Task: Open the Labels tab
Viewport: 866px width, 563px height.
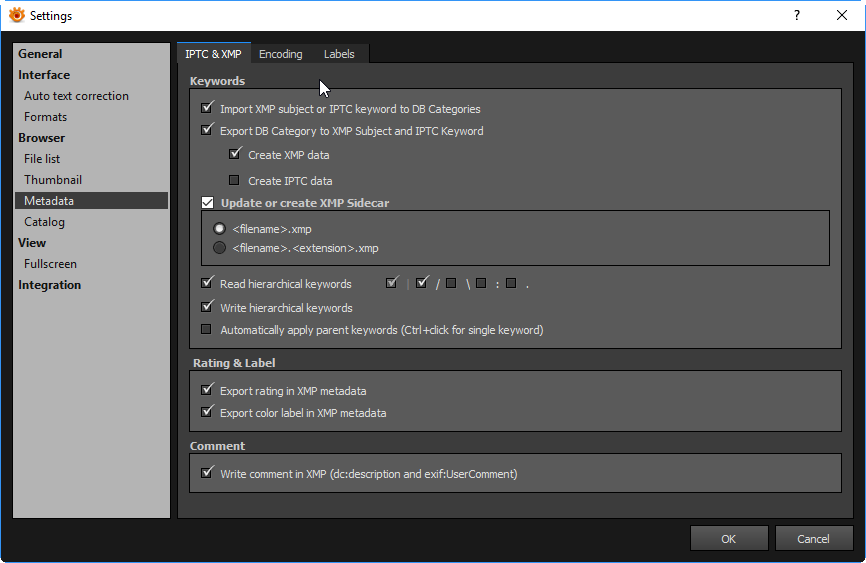Action: 339,54
